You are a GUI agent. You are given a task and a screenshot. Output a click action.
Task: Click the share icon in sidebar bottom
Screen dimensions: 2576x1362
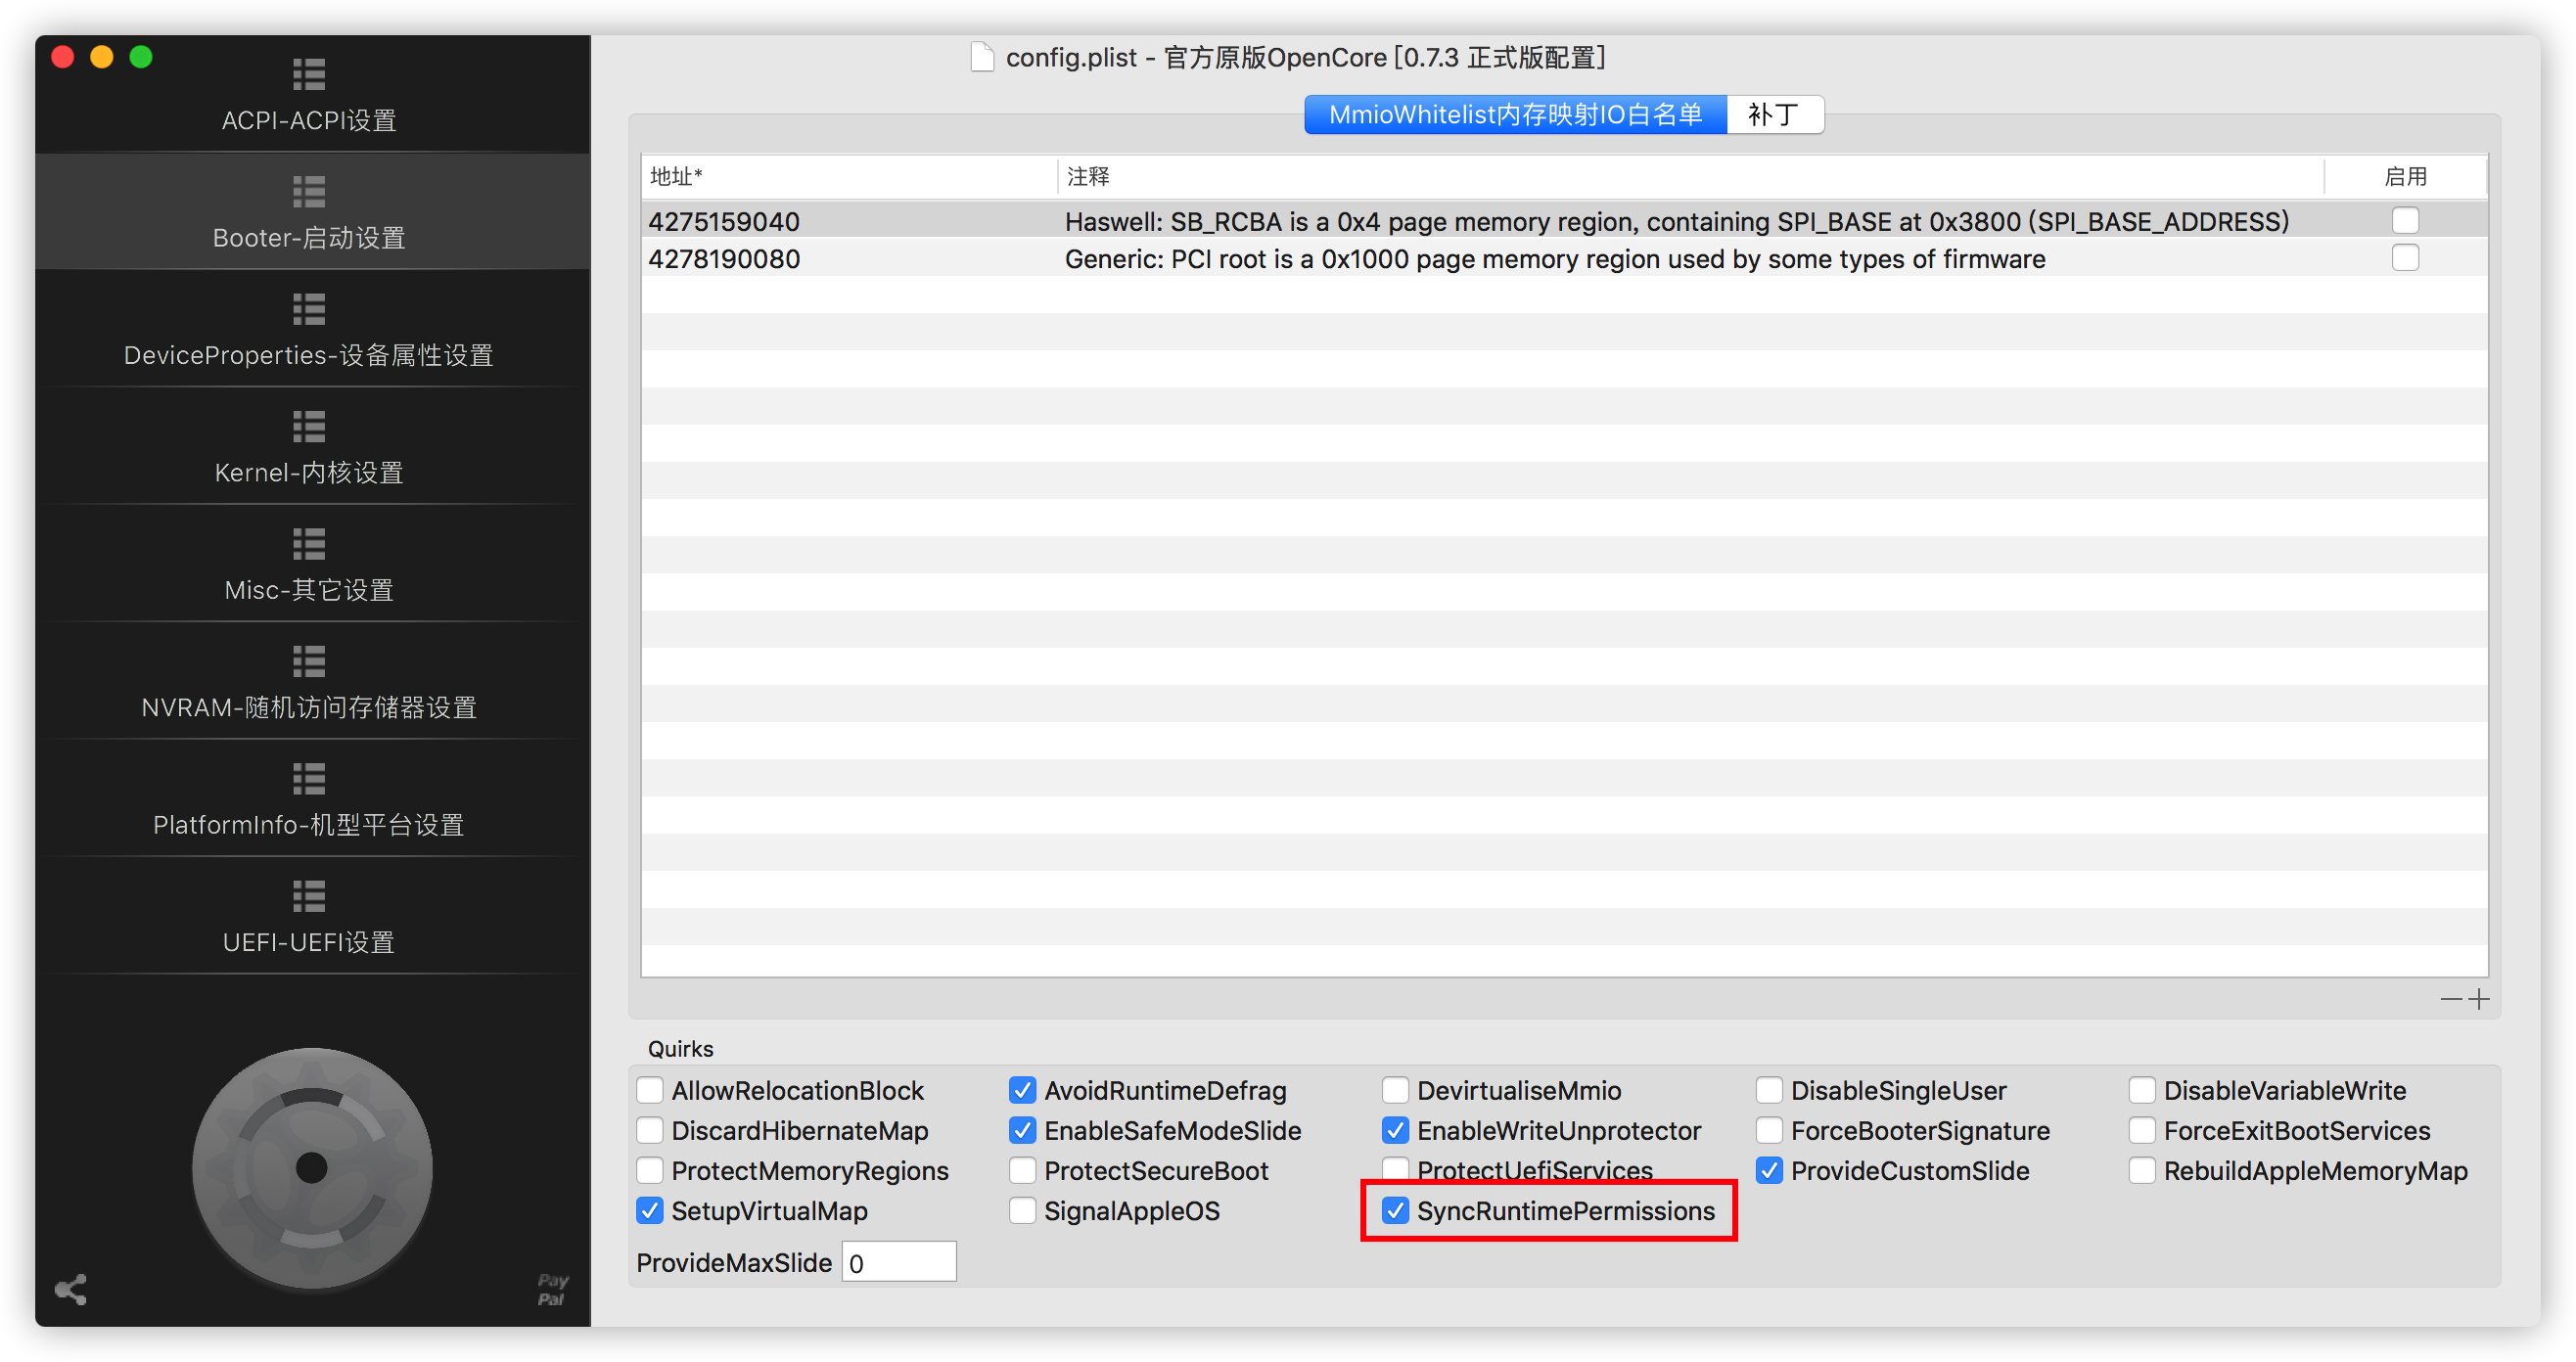coord(71,1289)
